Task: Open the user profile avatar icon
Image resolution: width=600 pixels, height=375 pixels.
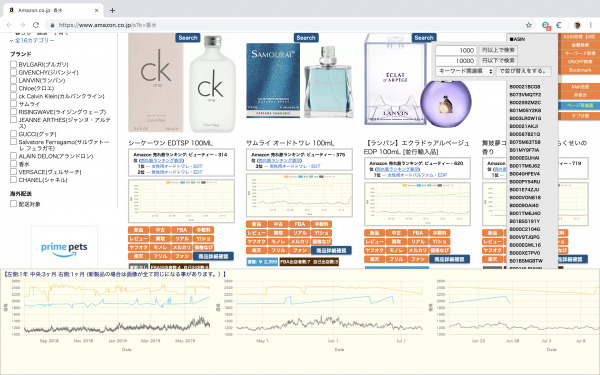Action: coord(577,25)
